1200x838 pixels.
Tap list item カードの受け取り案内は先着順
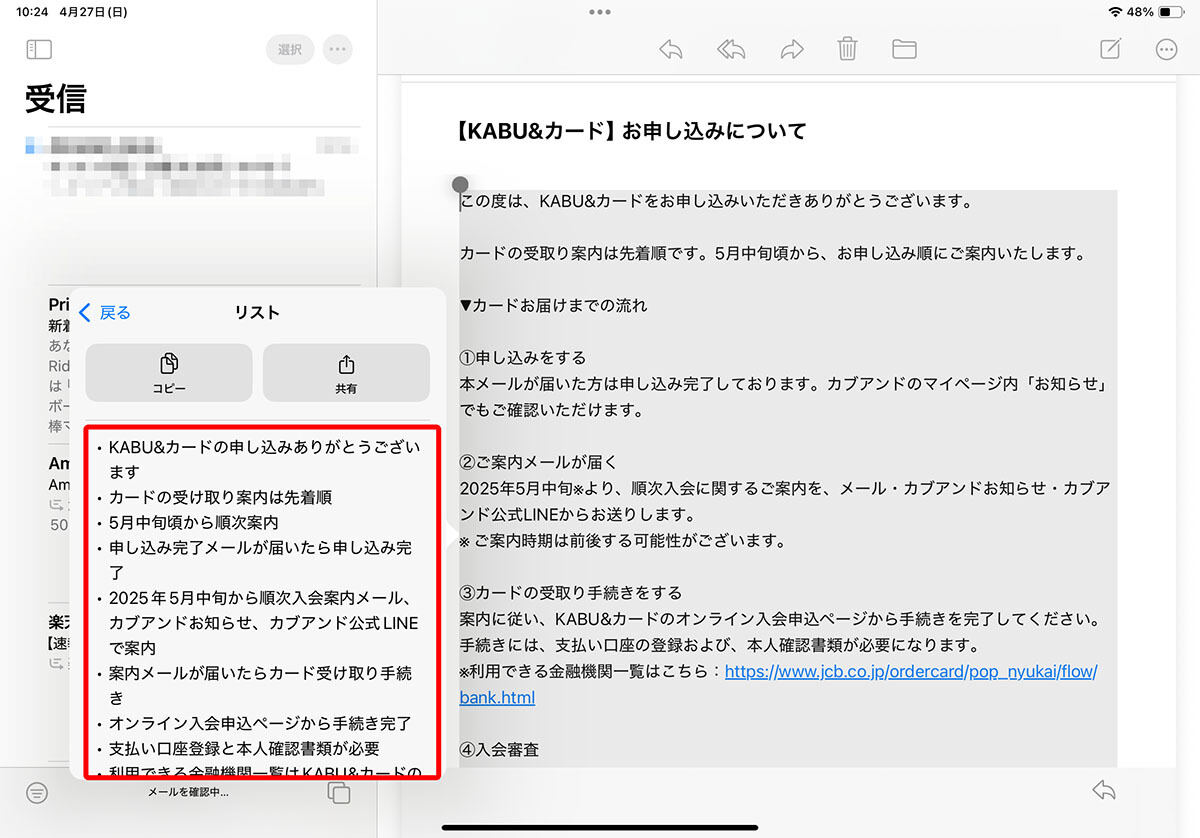[x=220, y=497]
